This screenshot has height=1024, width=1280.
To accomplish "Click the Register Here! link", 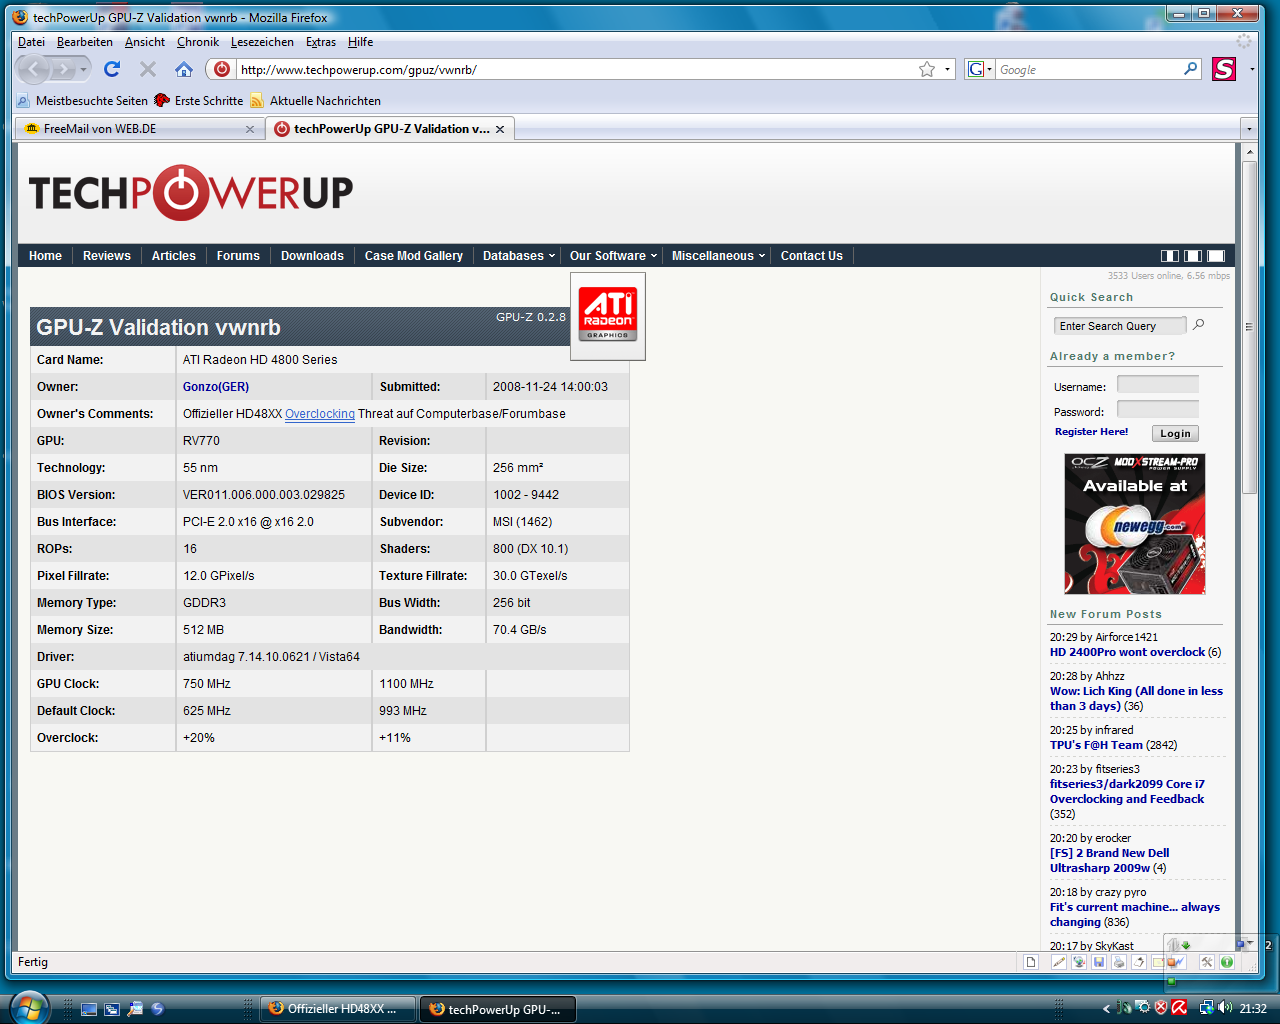I will (x=1091, y=432).
